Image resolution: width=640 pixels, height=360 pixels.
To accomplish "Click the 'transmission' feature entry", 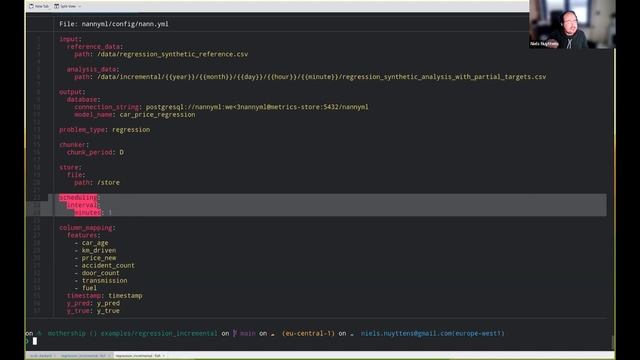I will (x=104, y=281).
